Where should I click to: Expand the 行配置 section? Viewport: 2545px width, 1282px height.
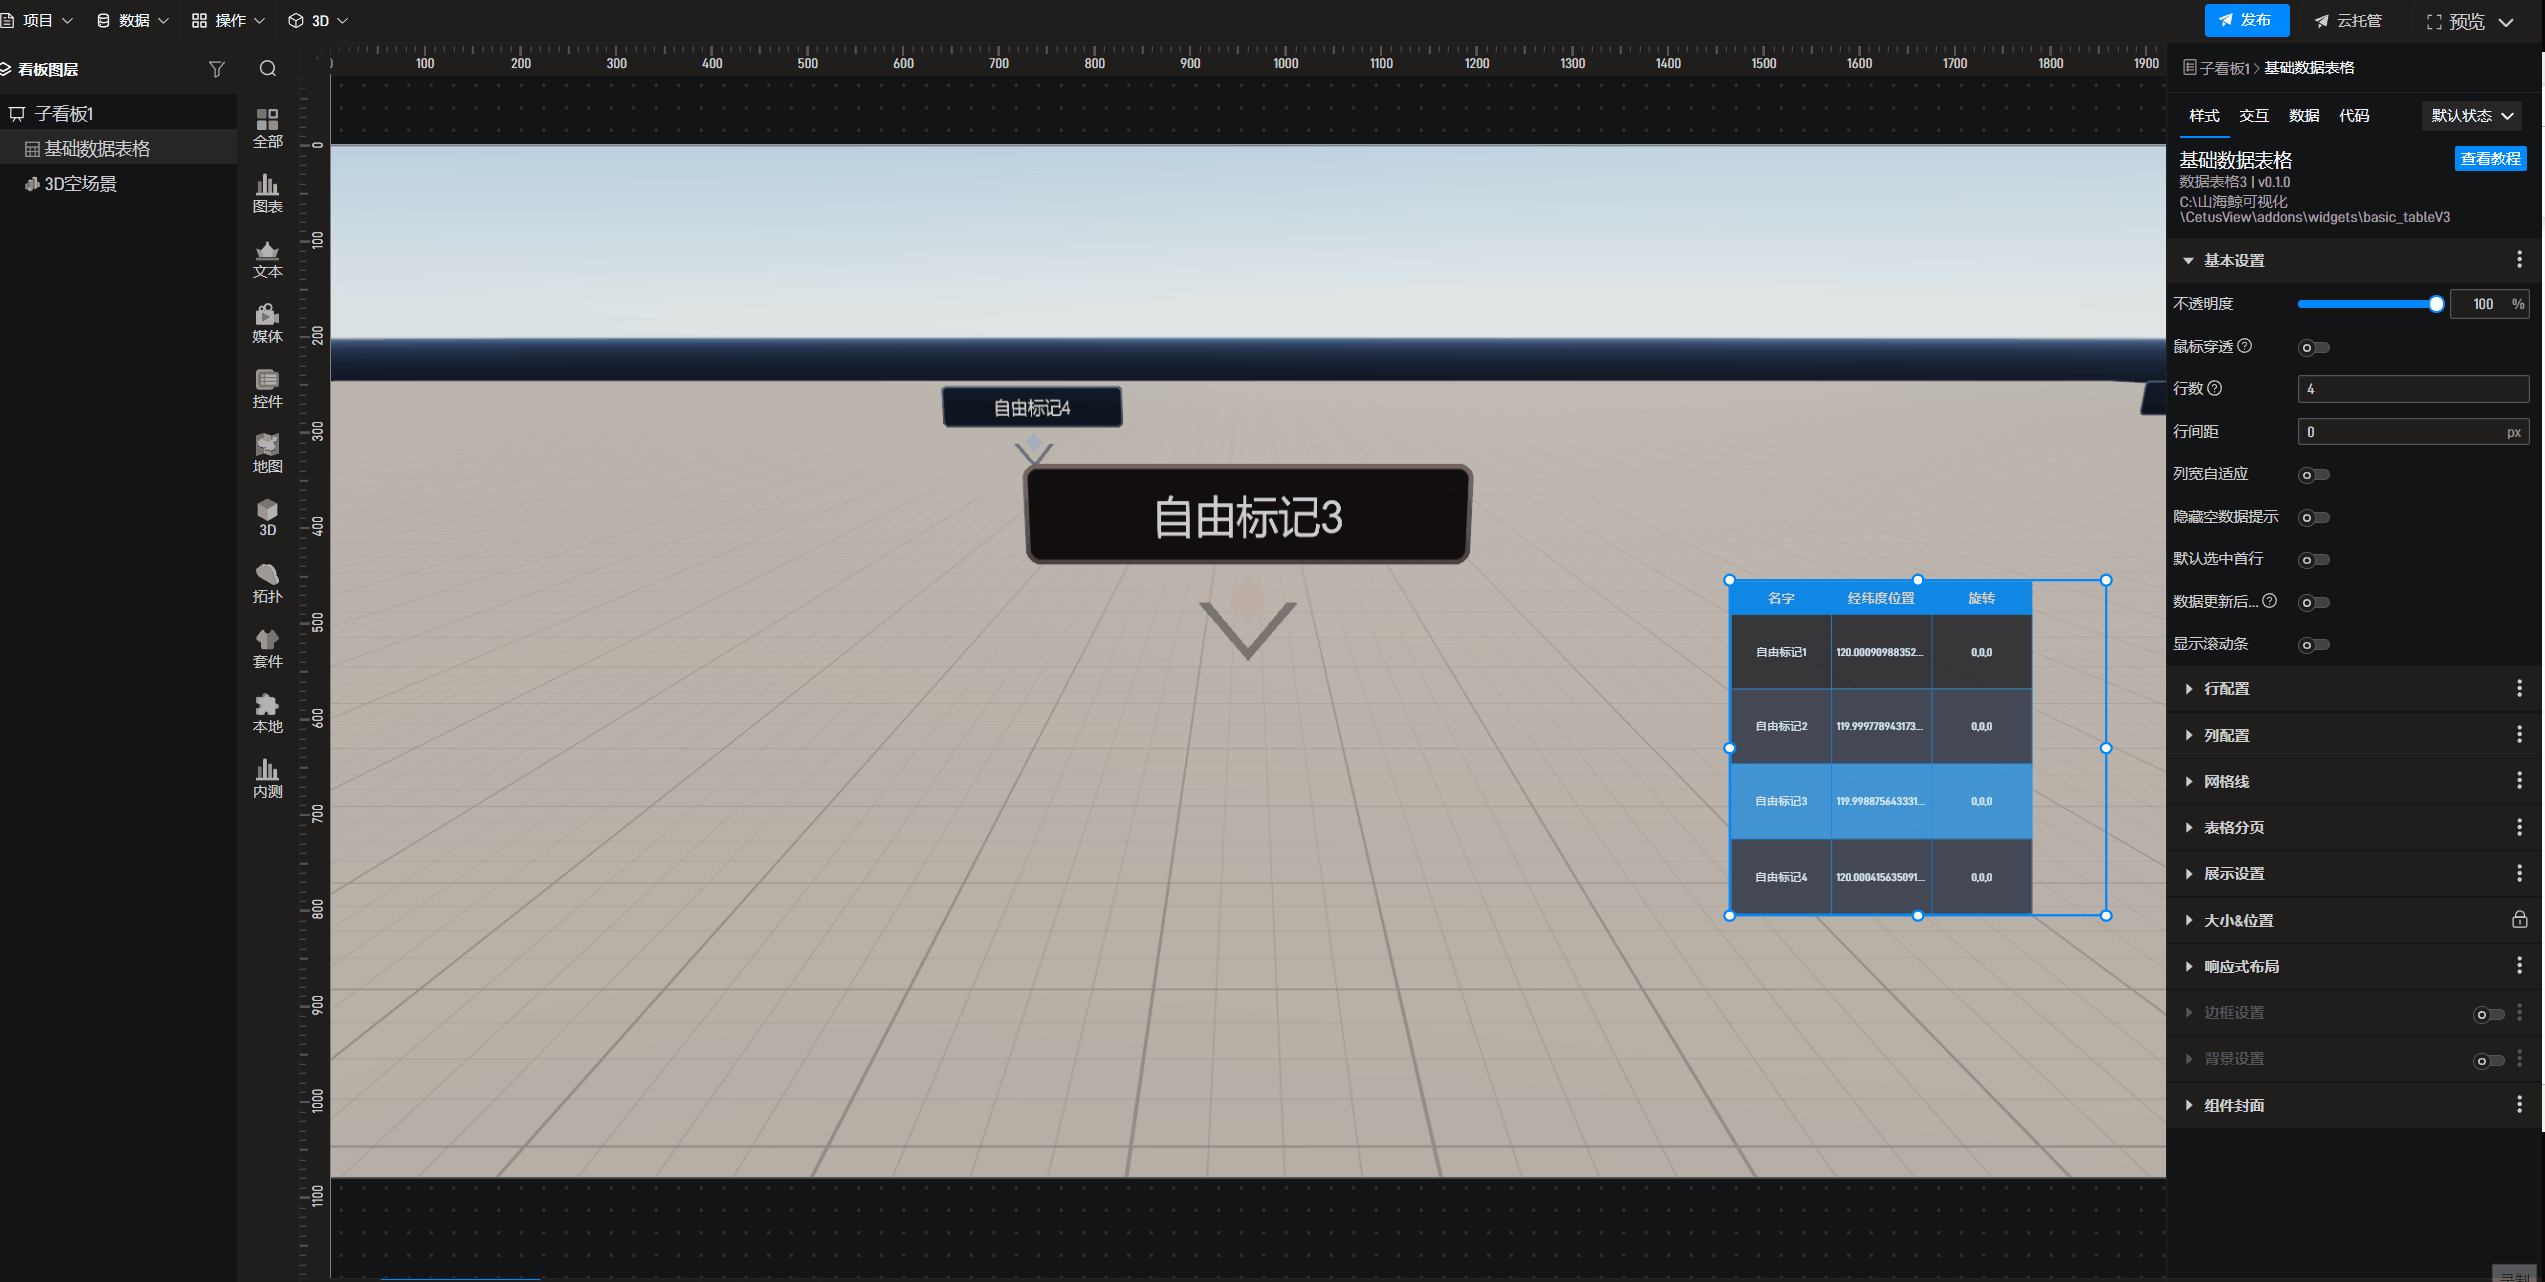click(2227, 689)
